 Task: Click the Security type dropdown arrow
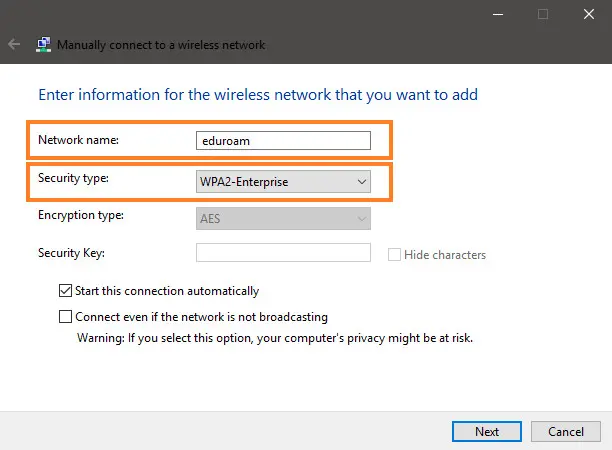click(361, 182)
